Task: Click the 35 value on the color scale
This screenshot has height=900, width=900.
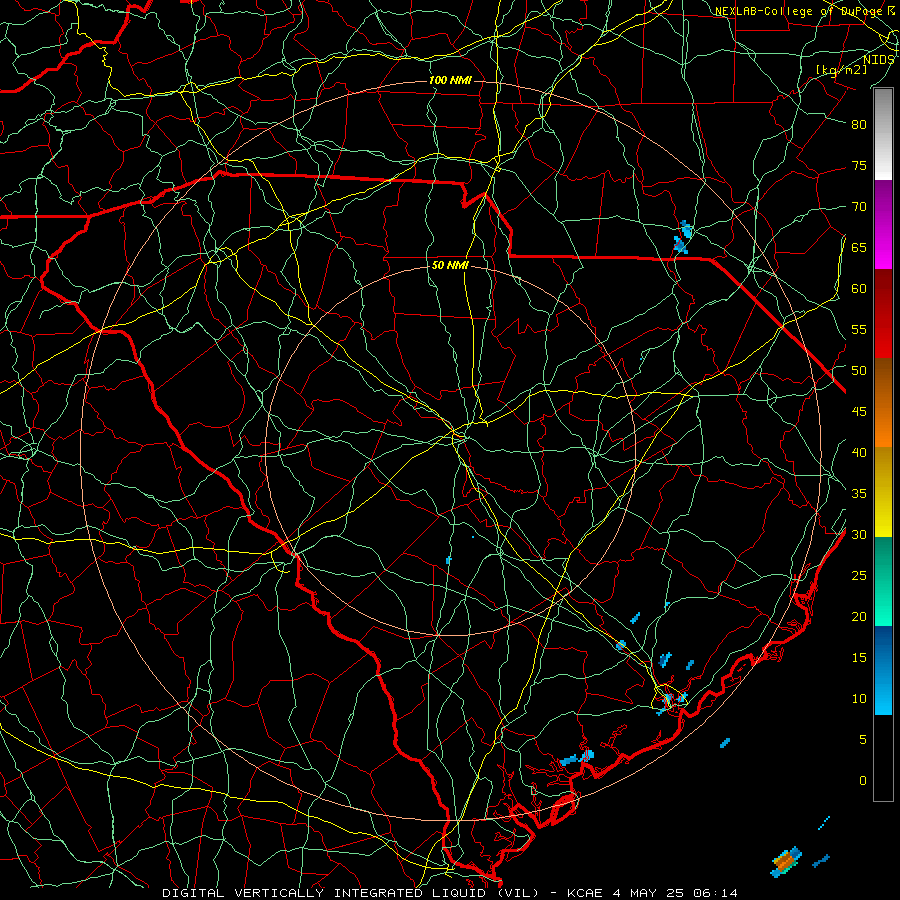Action: pyautogui.click(x=859, y=494)
